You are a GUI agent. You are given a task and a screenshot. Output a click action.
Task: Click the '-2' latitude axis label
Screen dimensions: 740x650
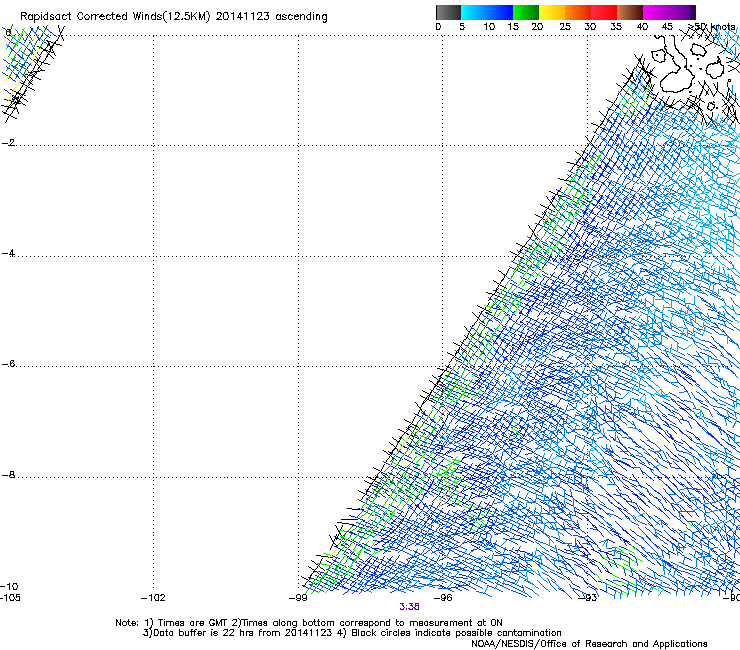[8, 142]
